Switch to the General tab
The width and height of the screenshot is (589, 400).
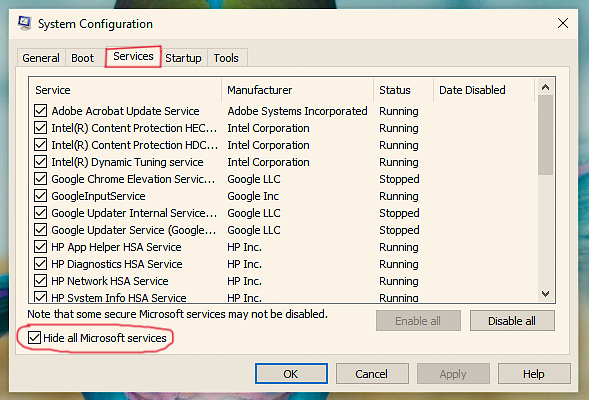pos(41,58)
